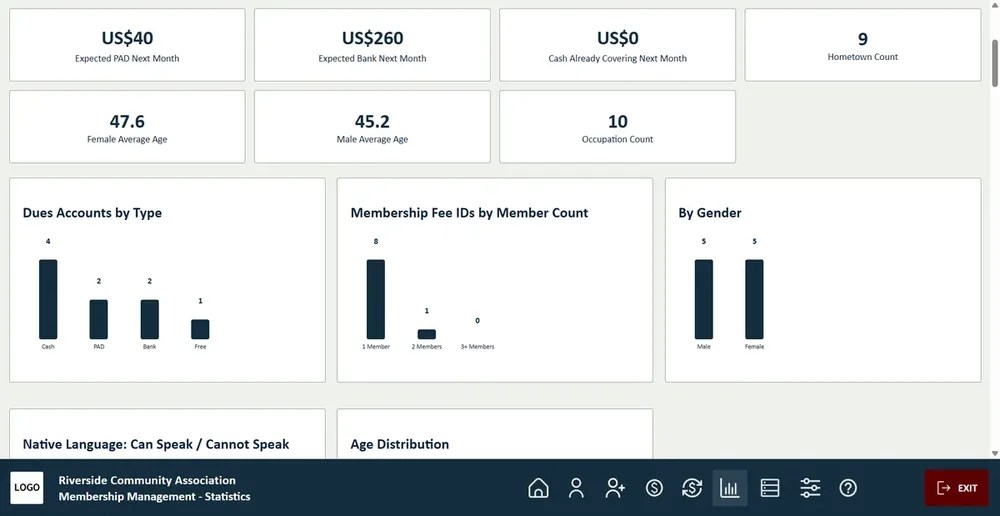Click the PAD bar in Dues Accounts chart
The width and height of the screenshot is (1000, 516).
tap(99, 319)
